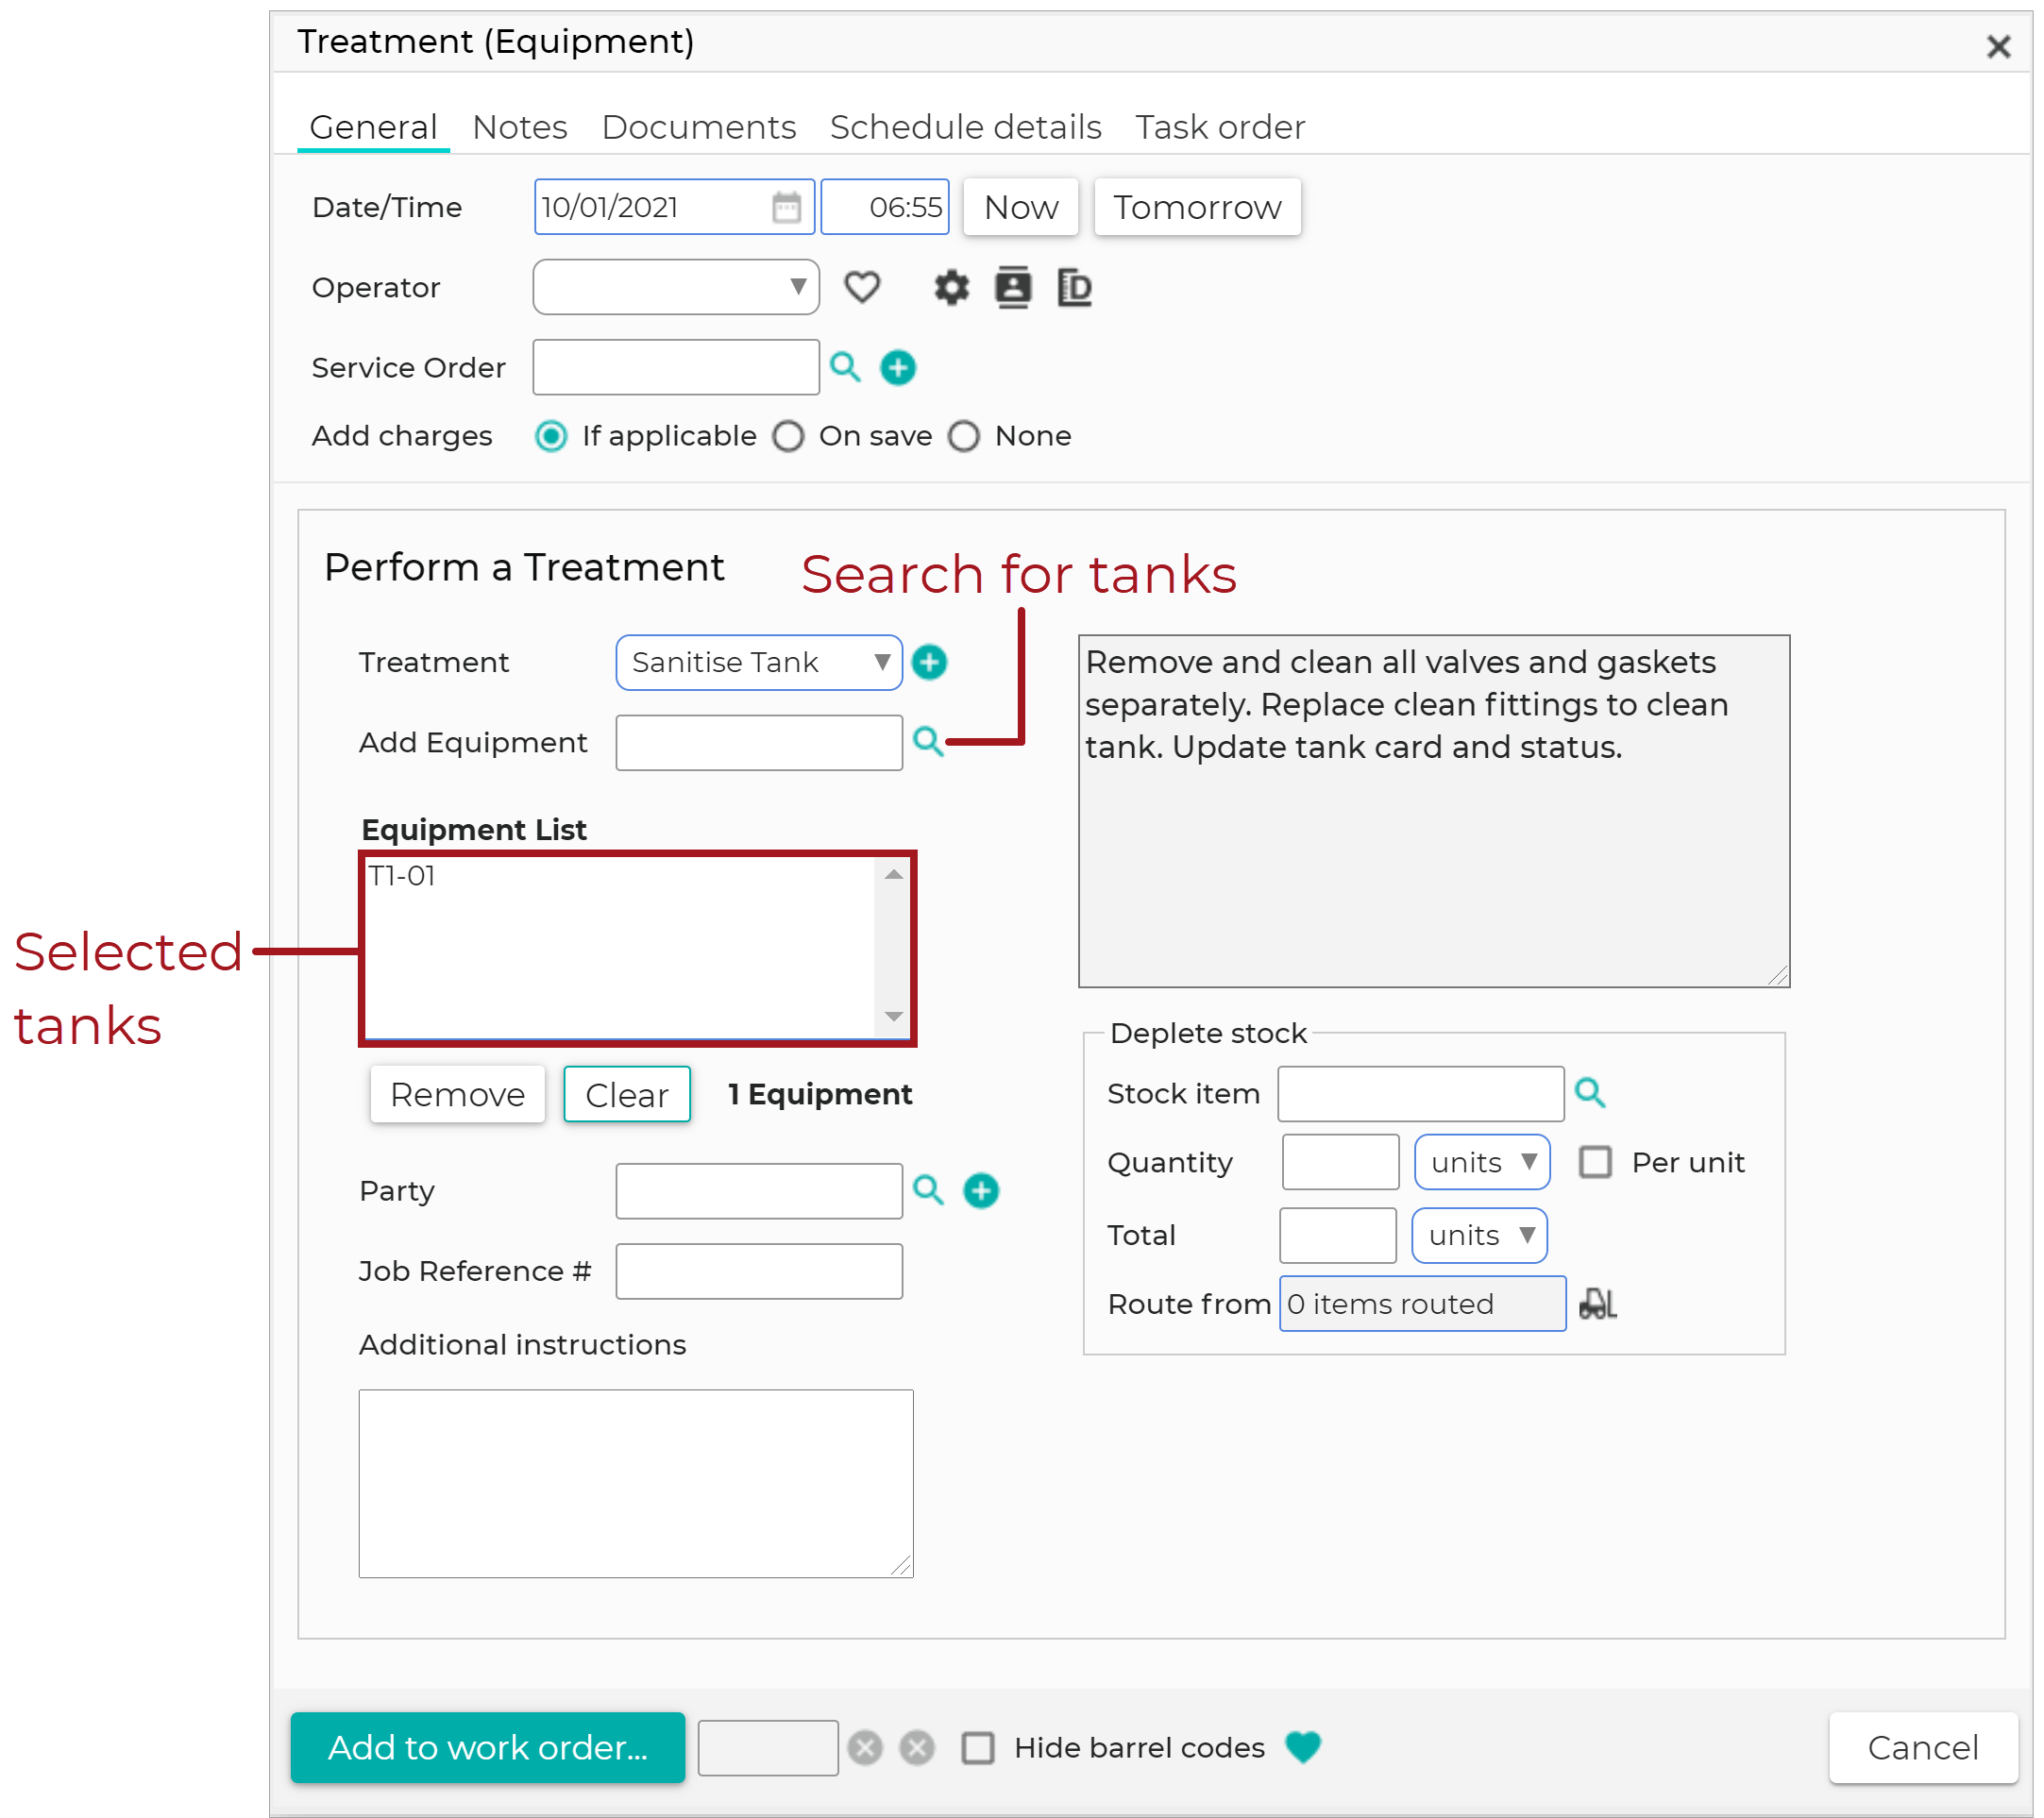The height and width of the screenshot is (1818, 2044).
Task: Click the Clear equipment button
Action: pyautogui.click(x=627, y=1094)
